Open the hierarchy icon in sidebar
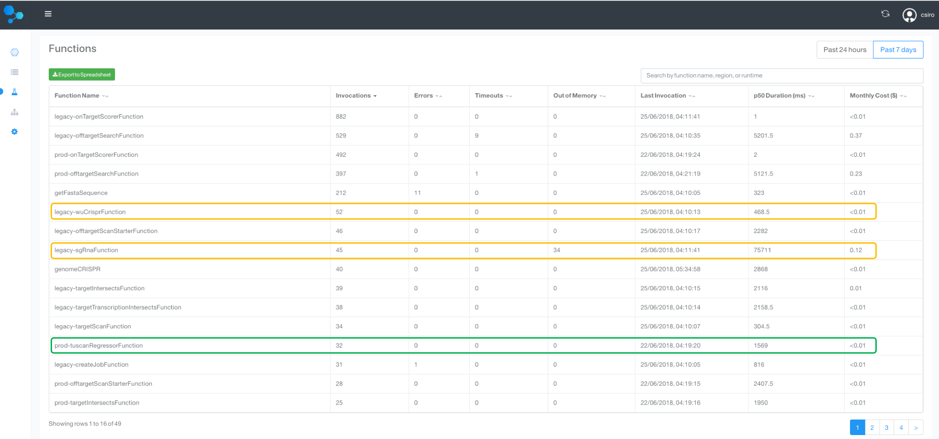Screen dimensions: 939x439 15,112
